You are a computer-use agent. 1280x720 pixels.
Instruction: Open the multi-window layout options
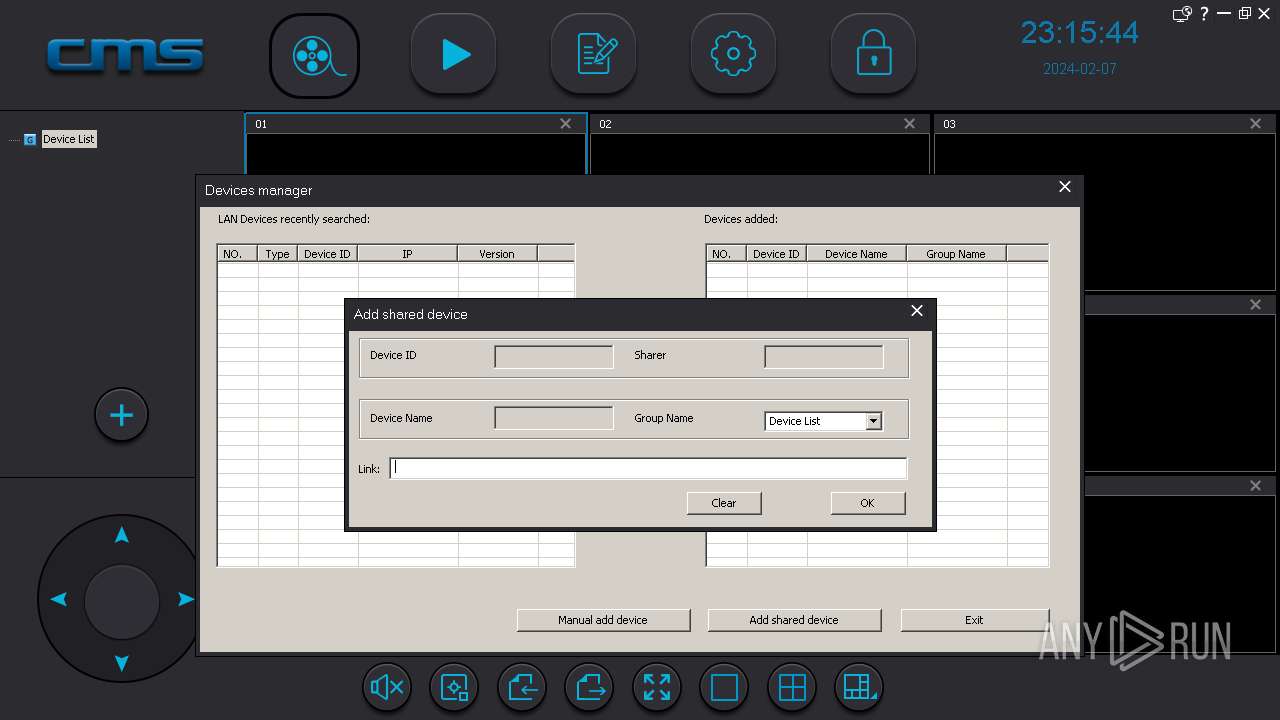(859, 687)
